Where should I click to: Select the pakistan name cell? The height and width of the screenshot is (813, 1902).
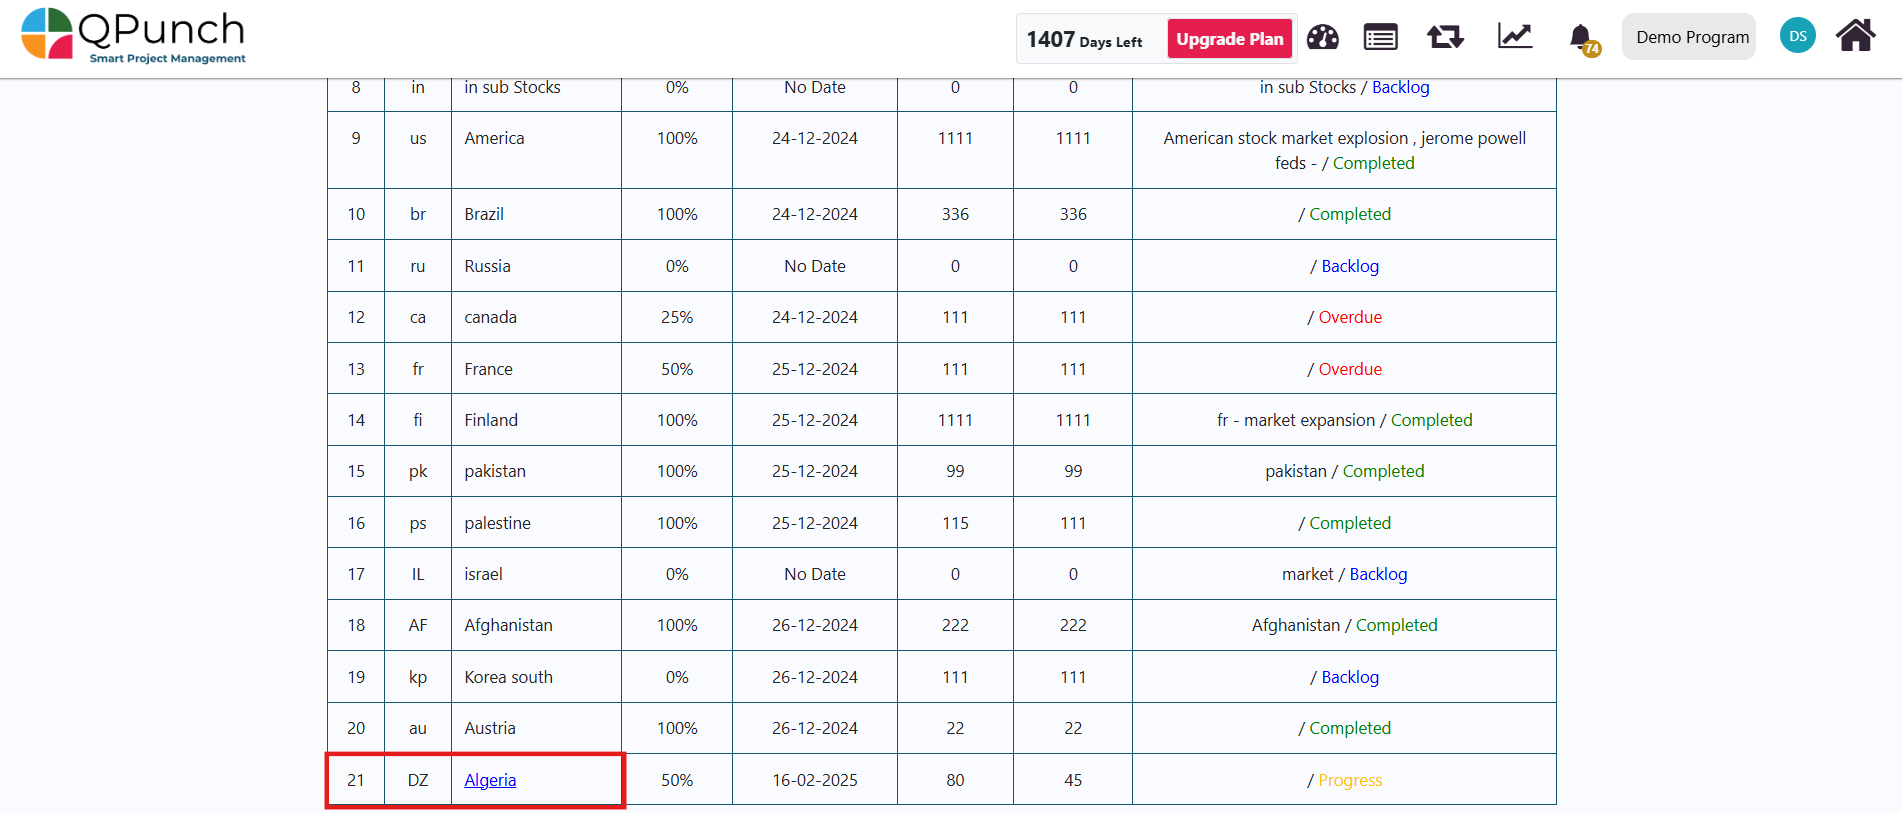tap(536, 471)
